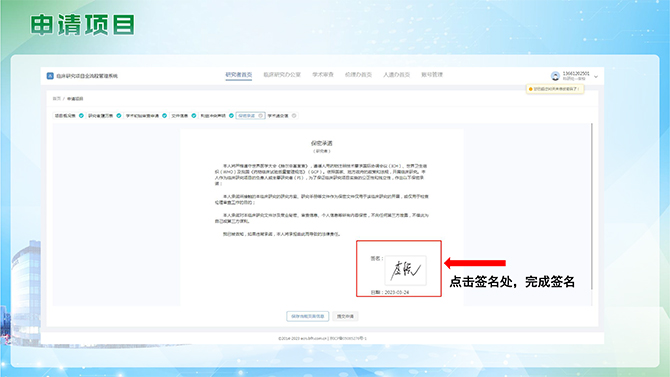The image size is (670, 377).
Task: Open the 研究者首页 tab
Action: [x=238, y=75]
